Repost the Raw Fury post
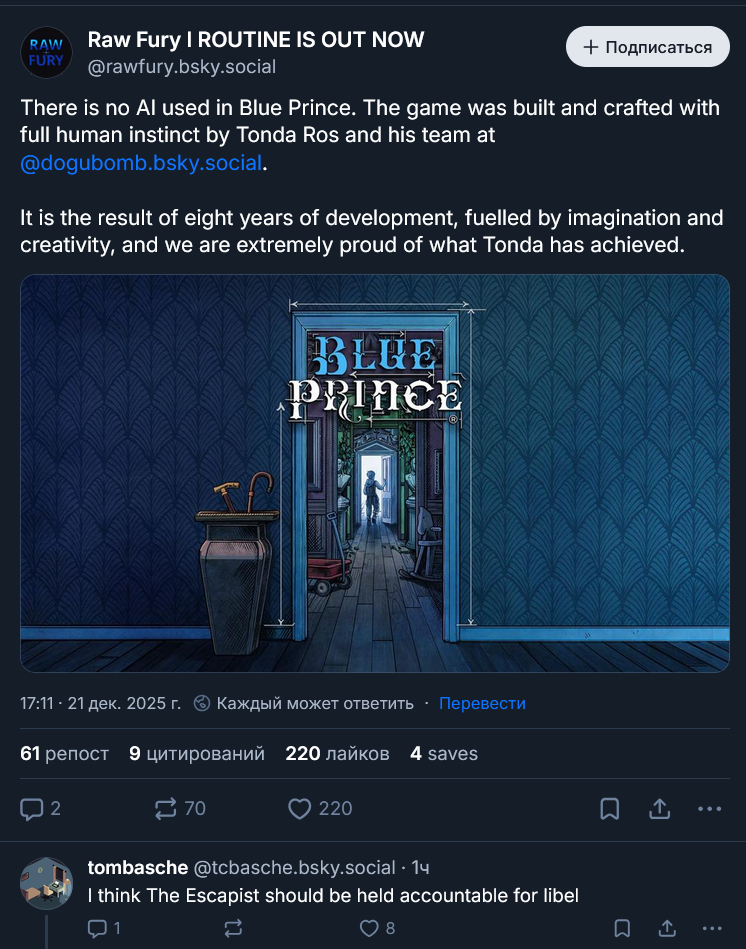The height and width of the screenshot is (949, 746). (x=180, y=809)
